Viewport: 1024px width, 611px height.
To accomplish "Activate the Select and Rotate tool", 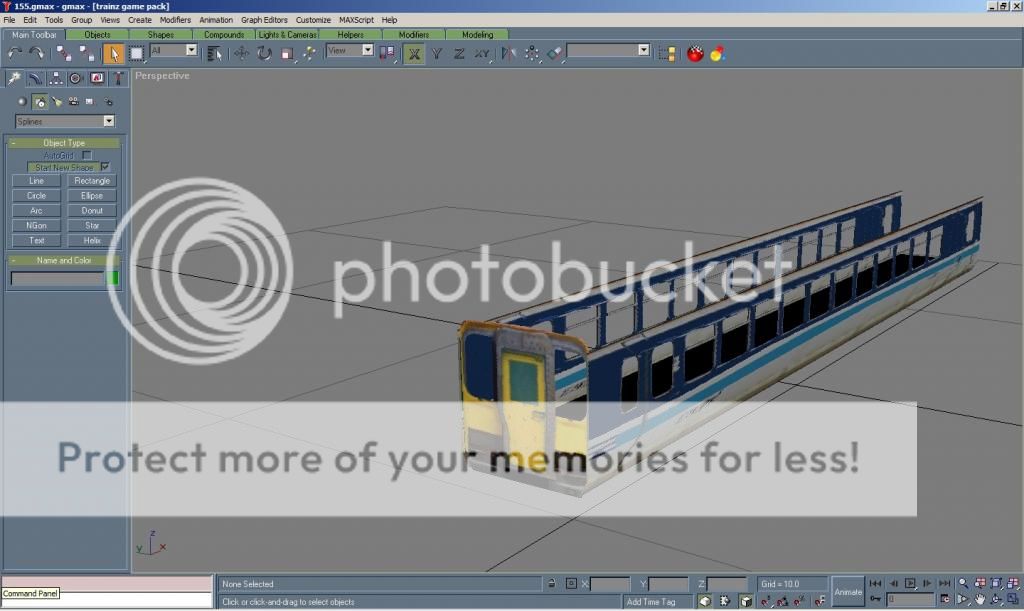I will tap(264, 53).
